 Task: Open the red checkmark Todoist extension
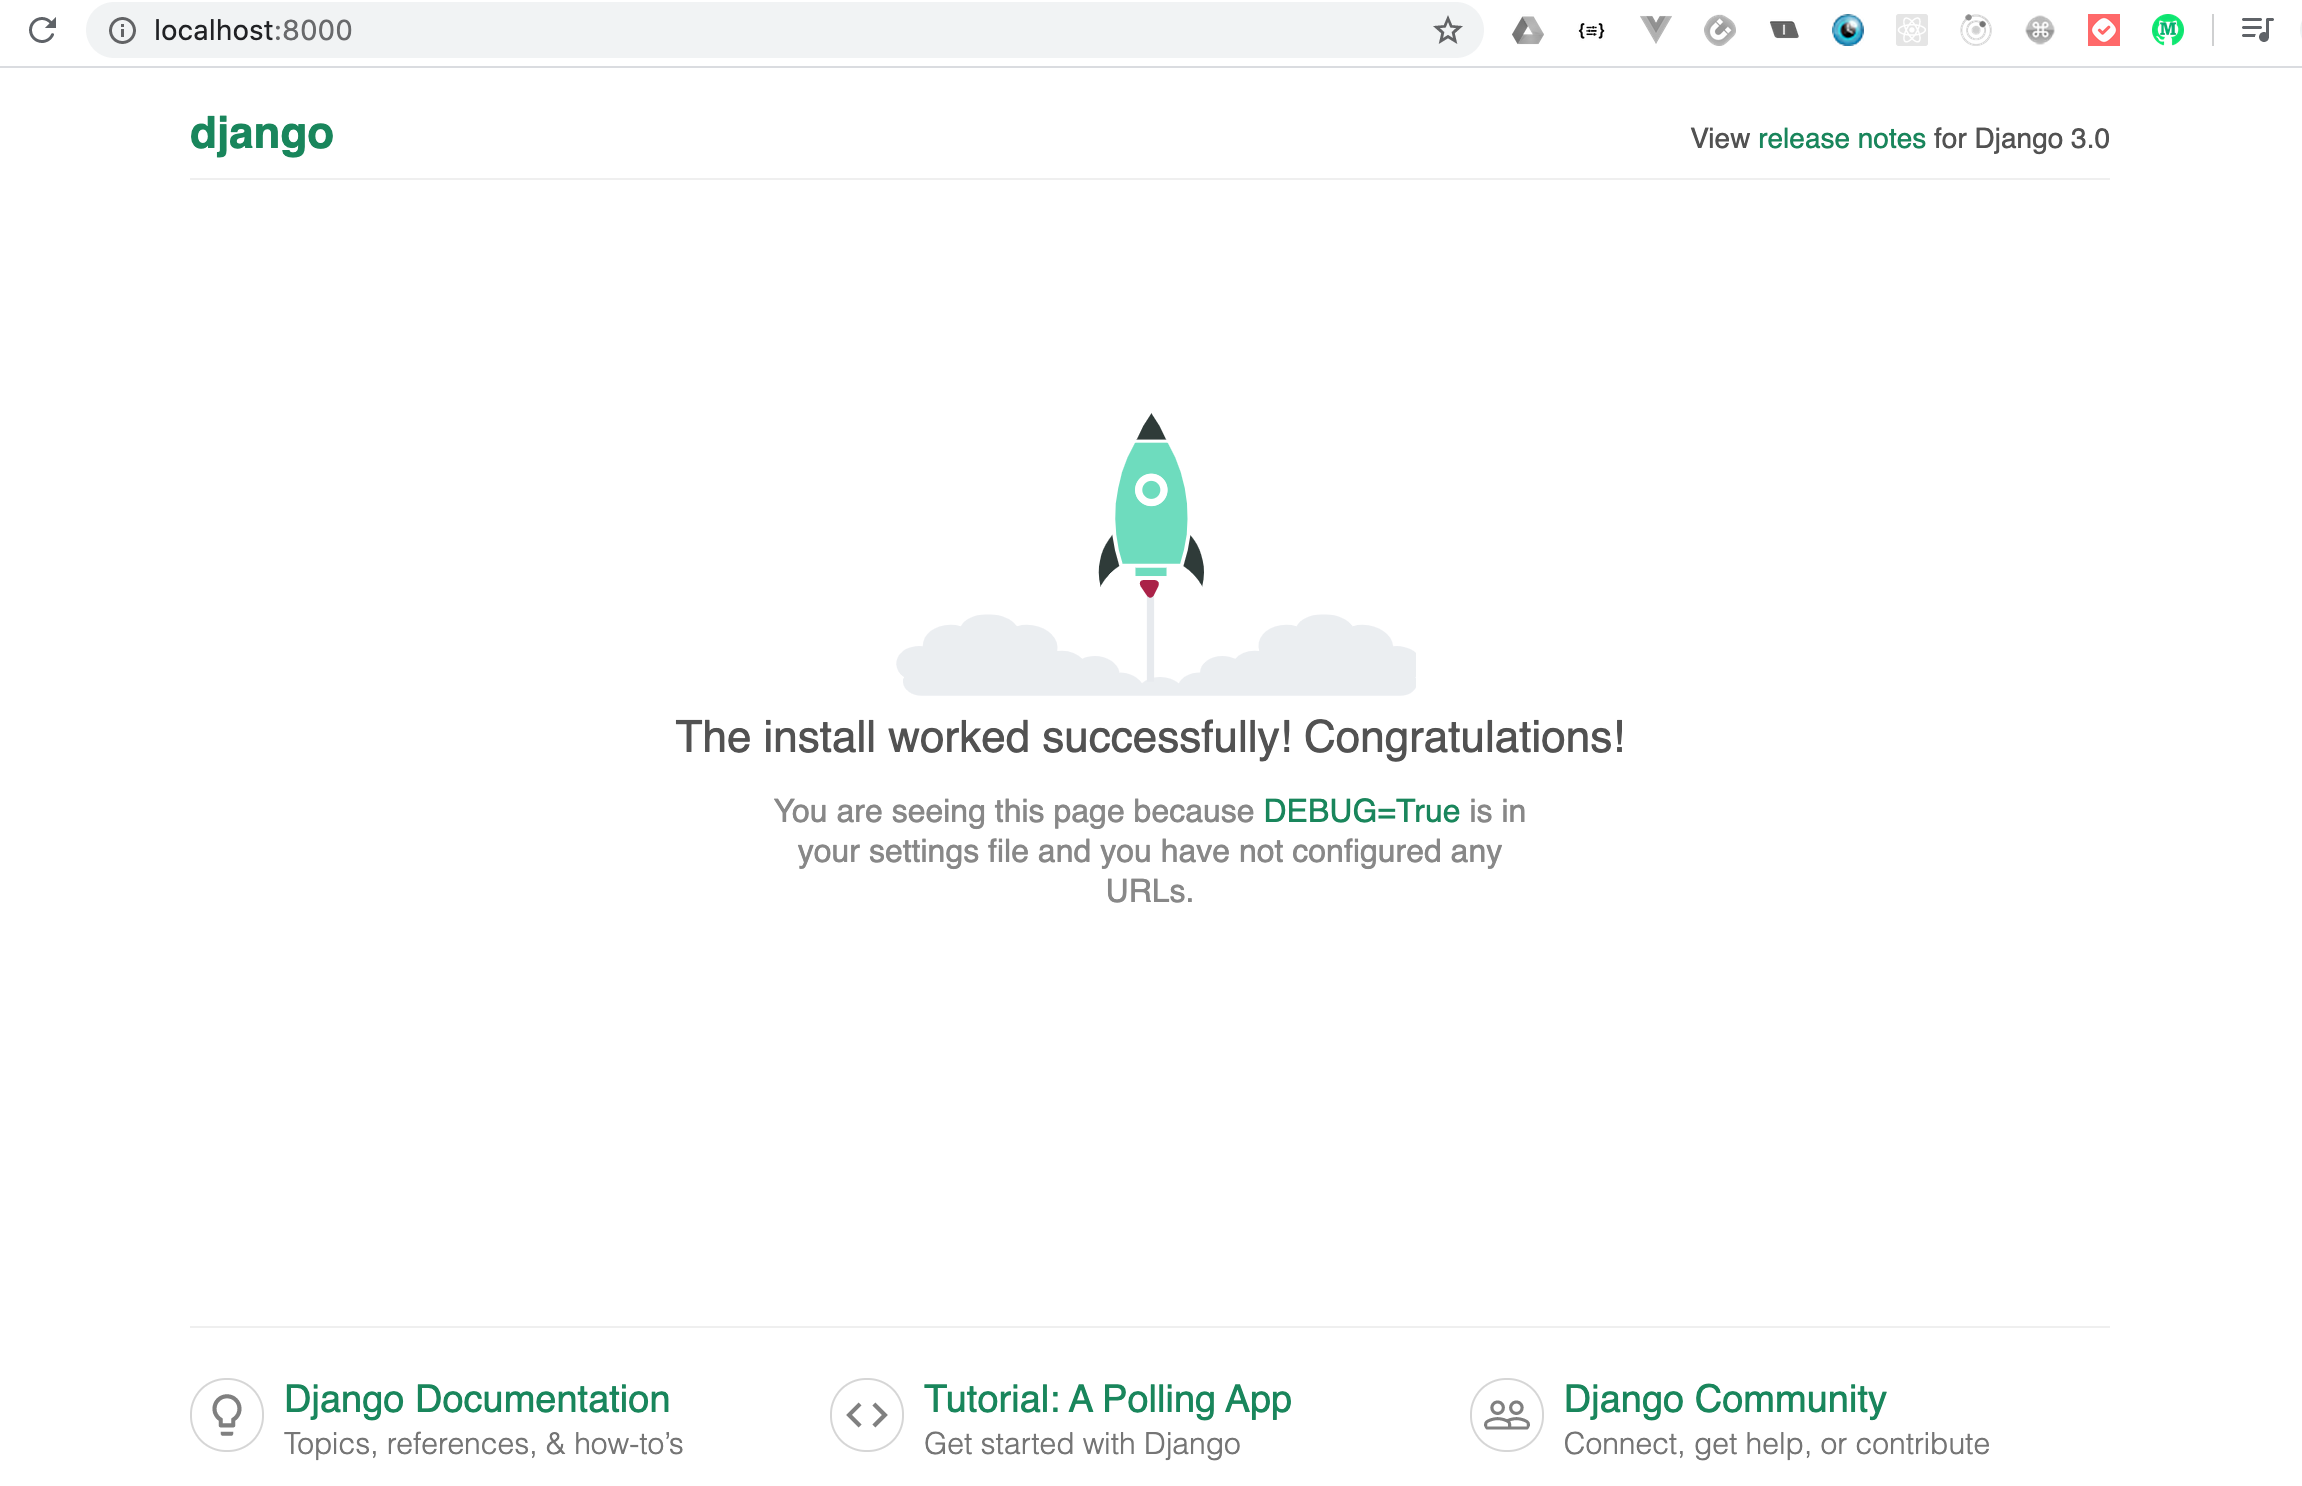2103,30
